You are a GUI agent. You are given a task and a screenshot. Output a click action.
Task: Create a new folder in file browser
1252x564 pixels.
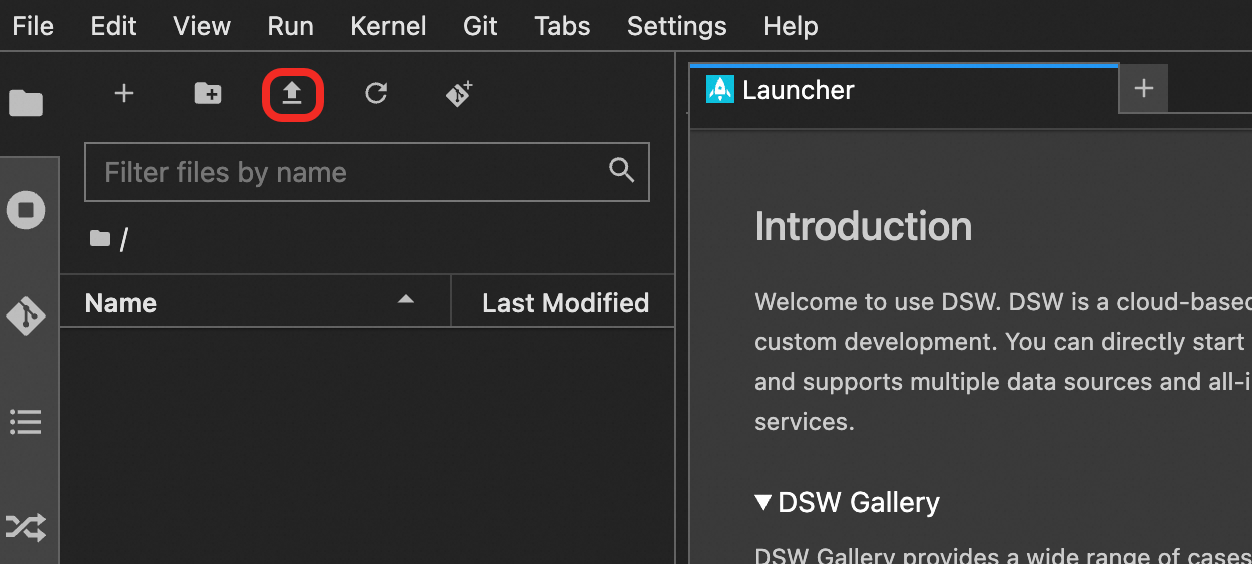coord(208,94)
